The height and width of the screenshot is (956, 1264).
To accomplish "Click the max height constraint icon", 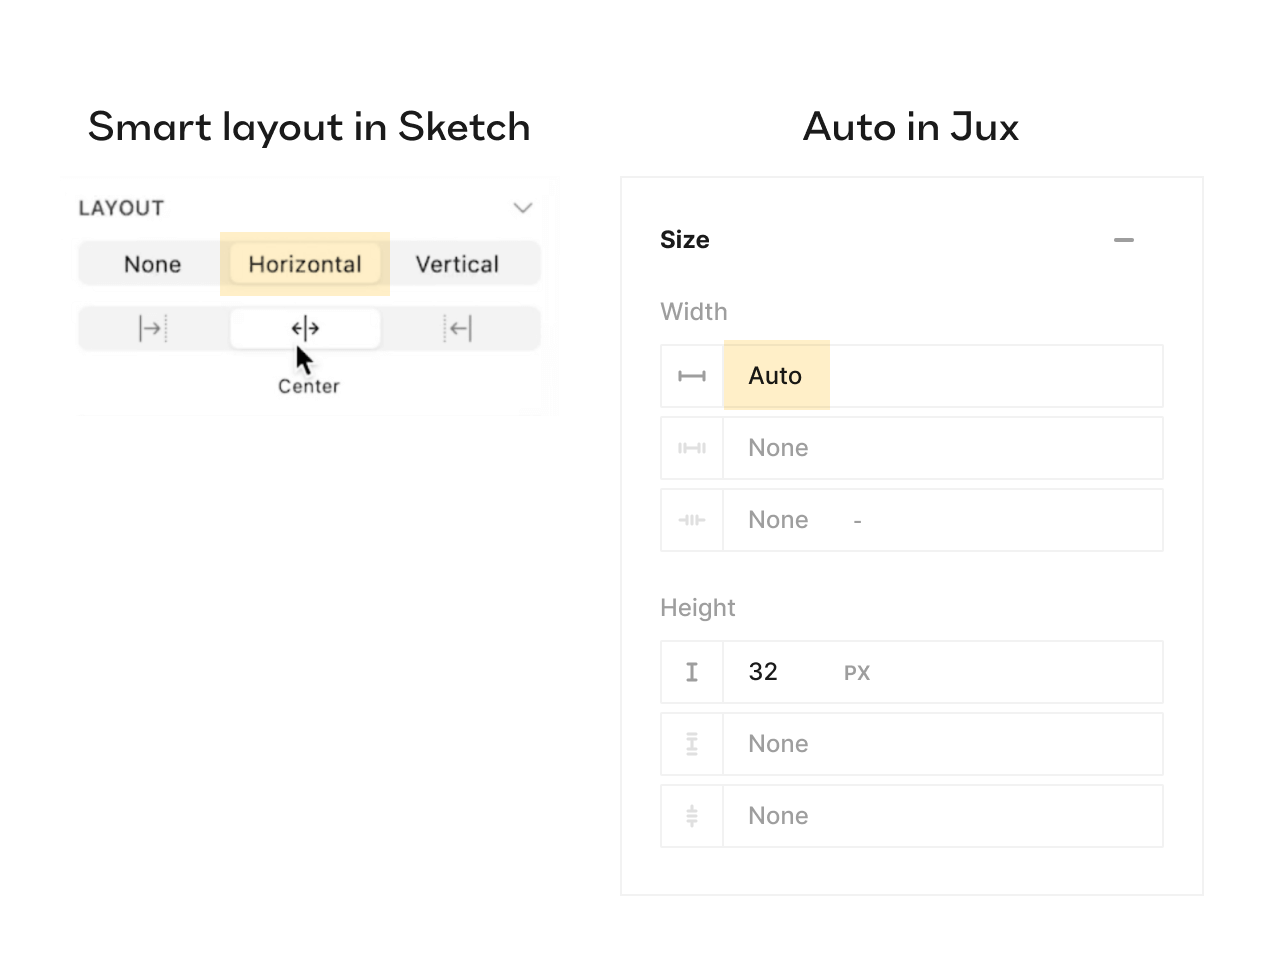I will click(691, 815).
